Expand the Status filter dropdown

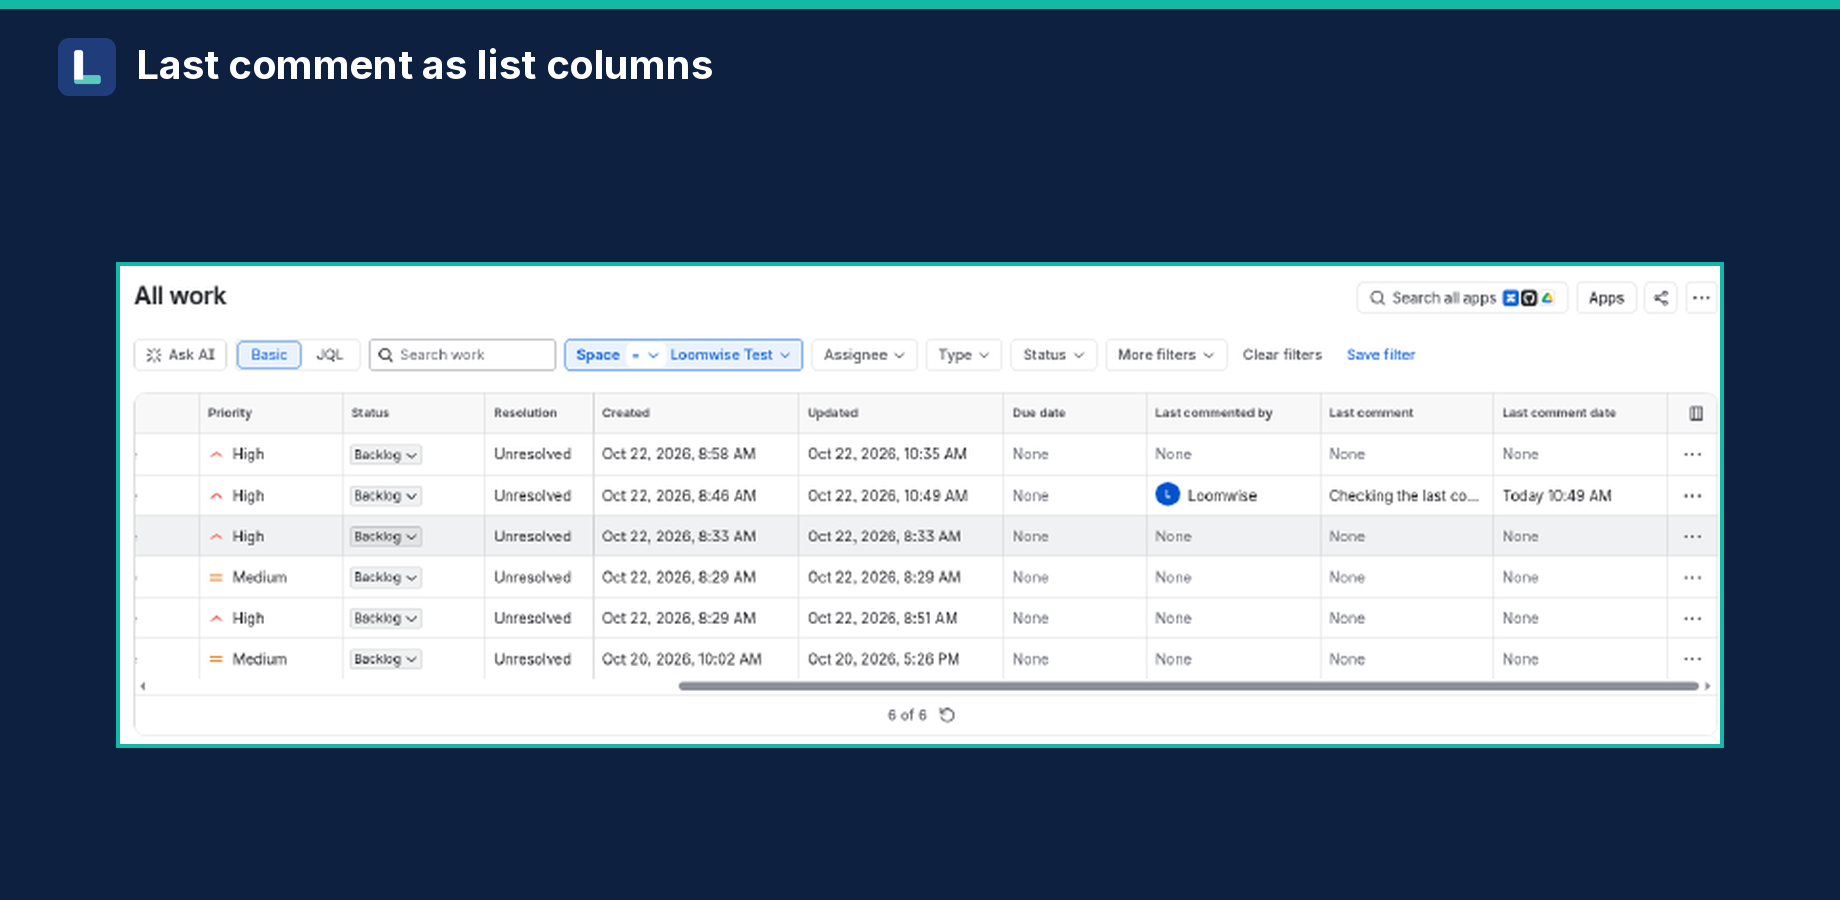tap(1053, 355)
